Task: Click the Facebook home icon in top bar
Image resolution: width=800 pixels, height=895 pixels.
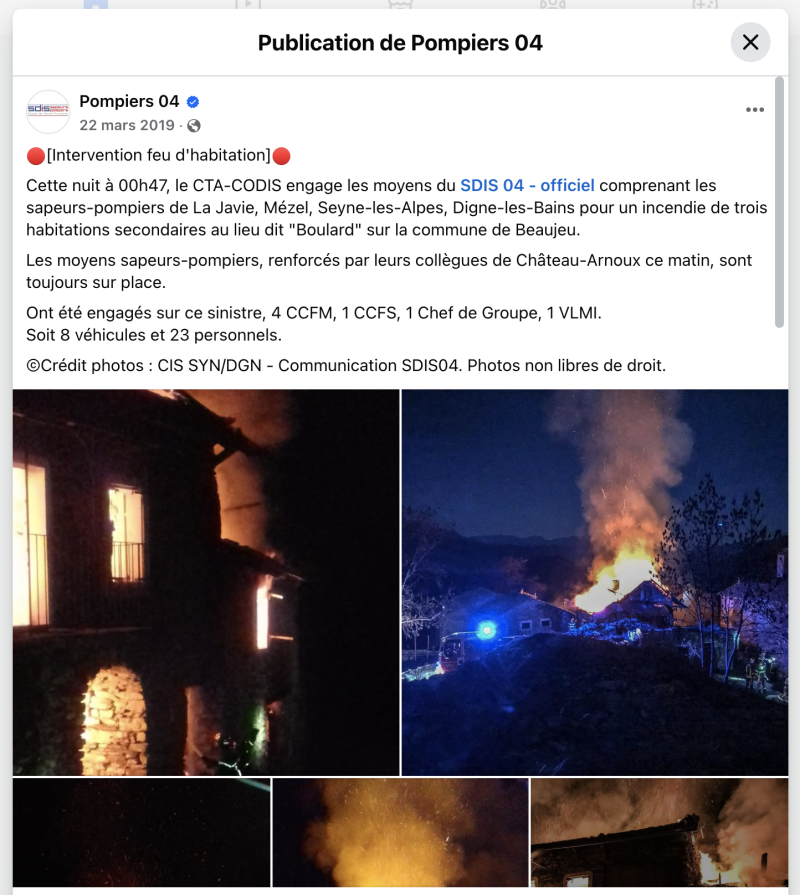Action: point(95,4)
